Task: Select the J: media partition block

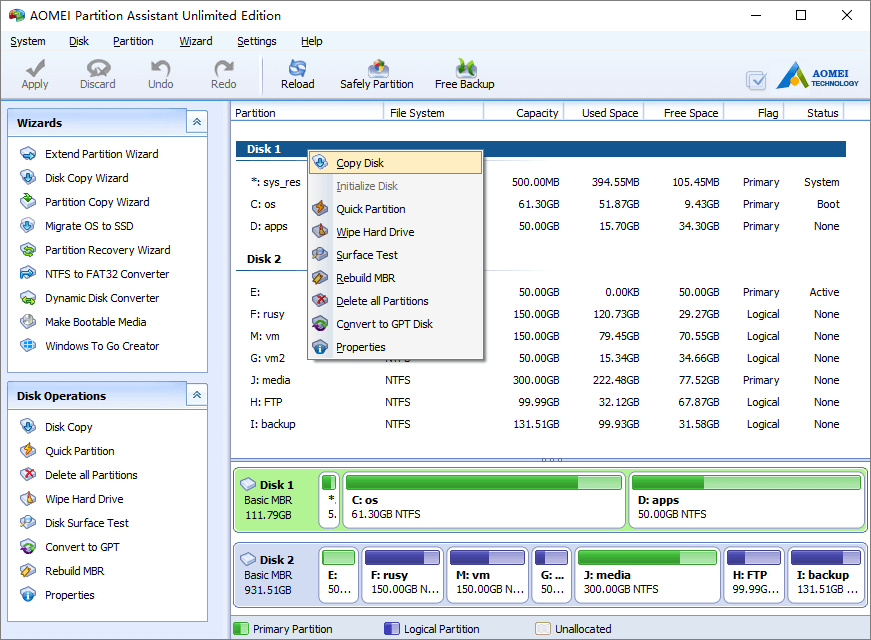Action: [x=647, y=574]
